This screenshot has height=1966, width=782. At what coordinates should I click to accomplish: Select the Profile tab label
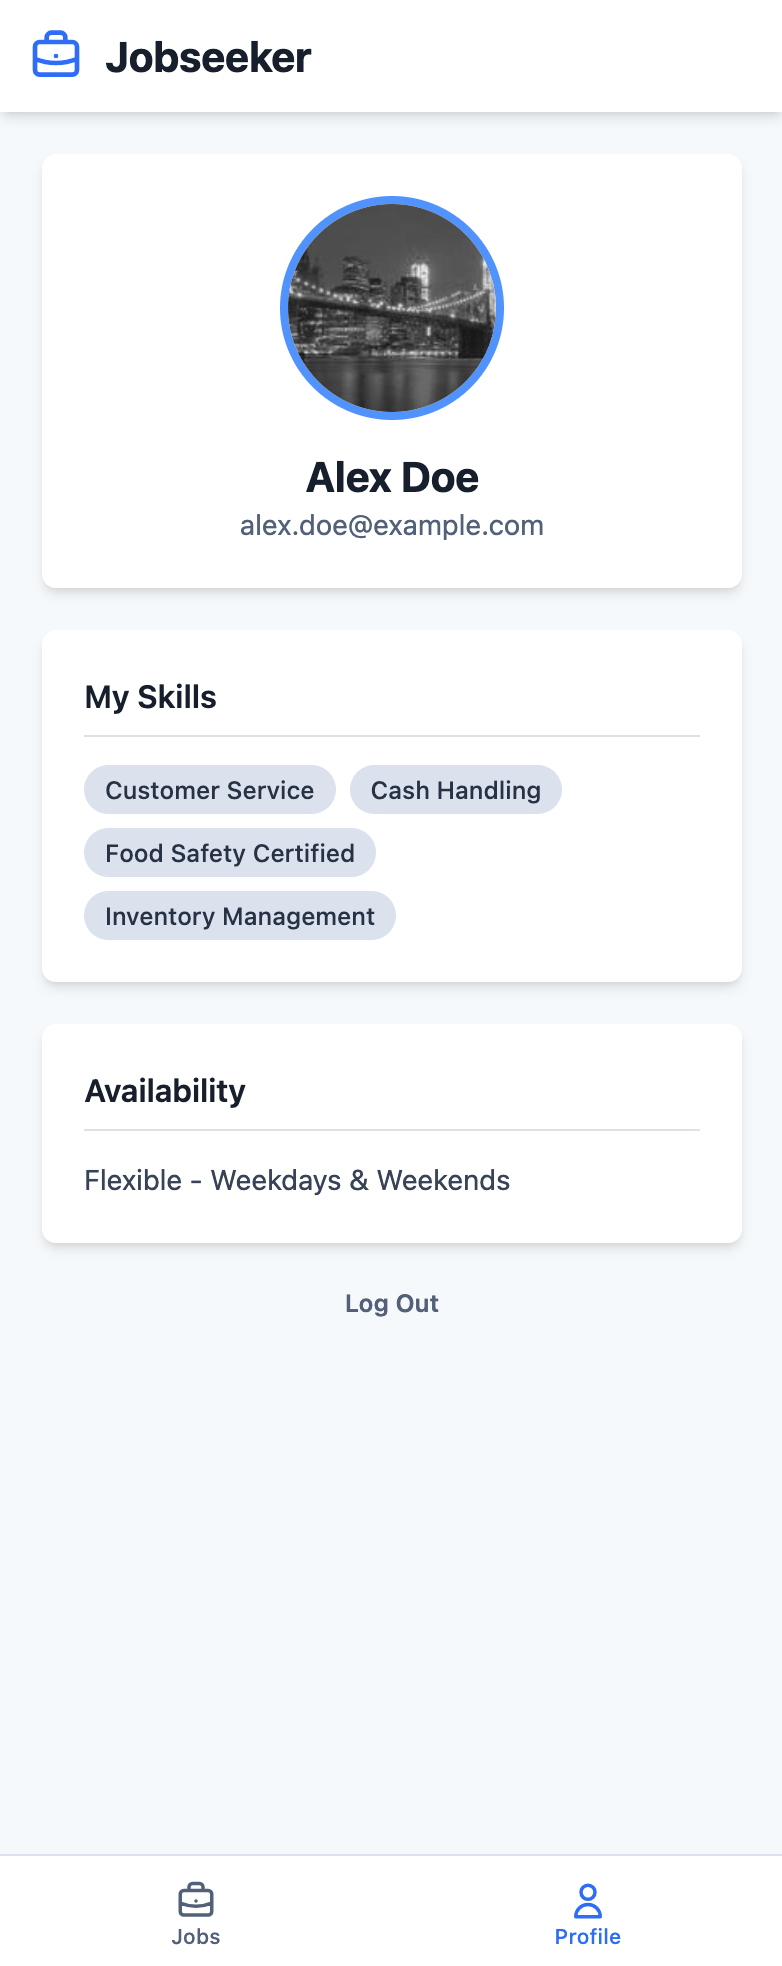click(x=588, y=1937)
